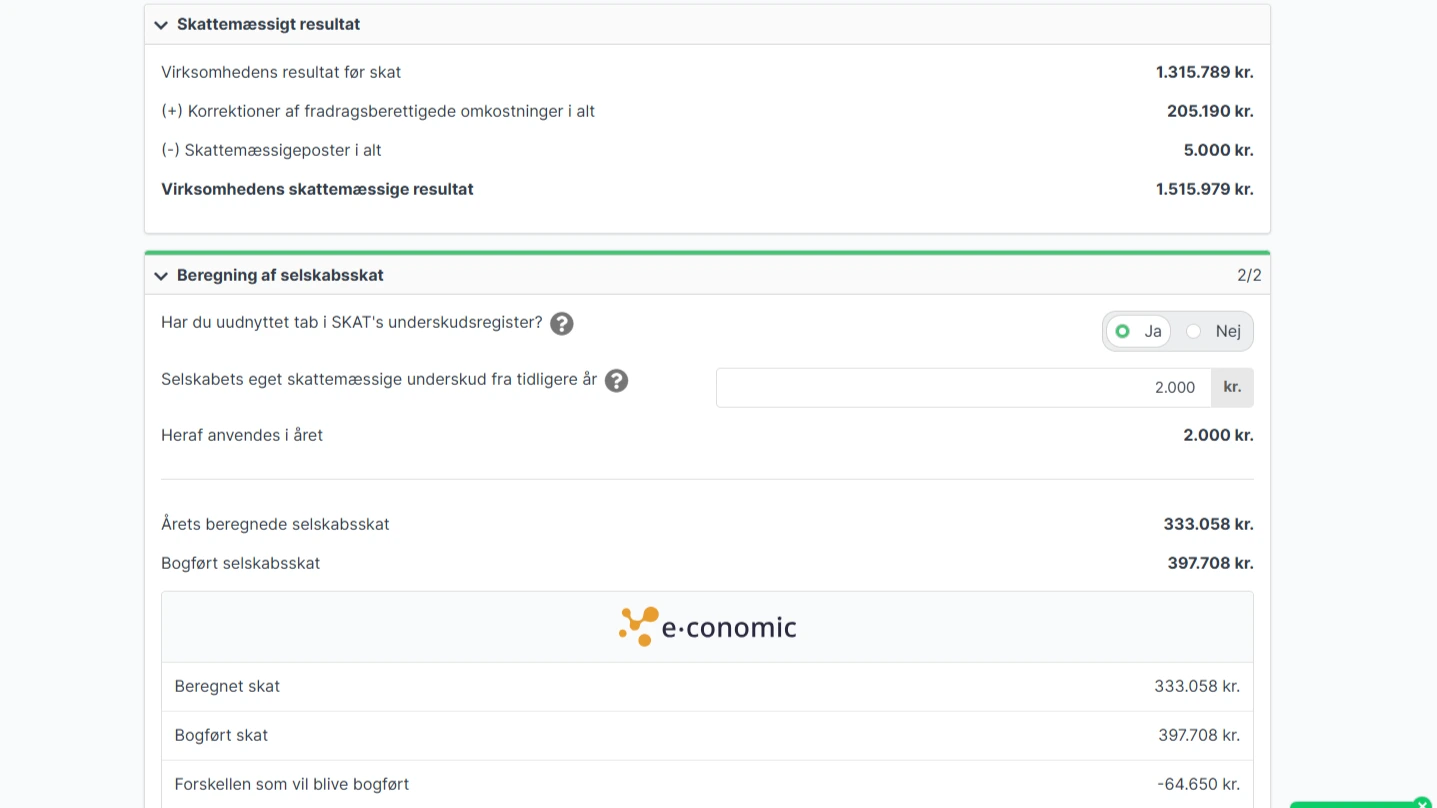Click the Beregning af selskabsskat header title
The image size is (1437, 808).
280,275
